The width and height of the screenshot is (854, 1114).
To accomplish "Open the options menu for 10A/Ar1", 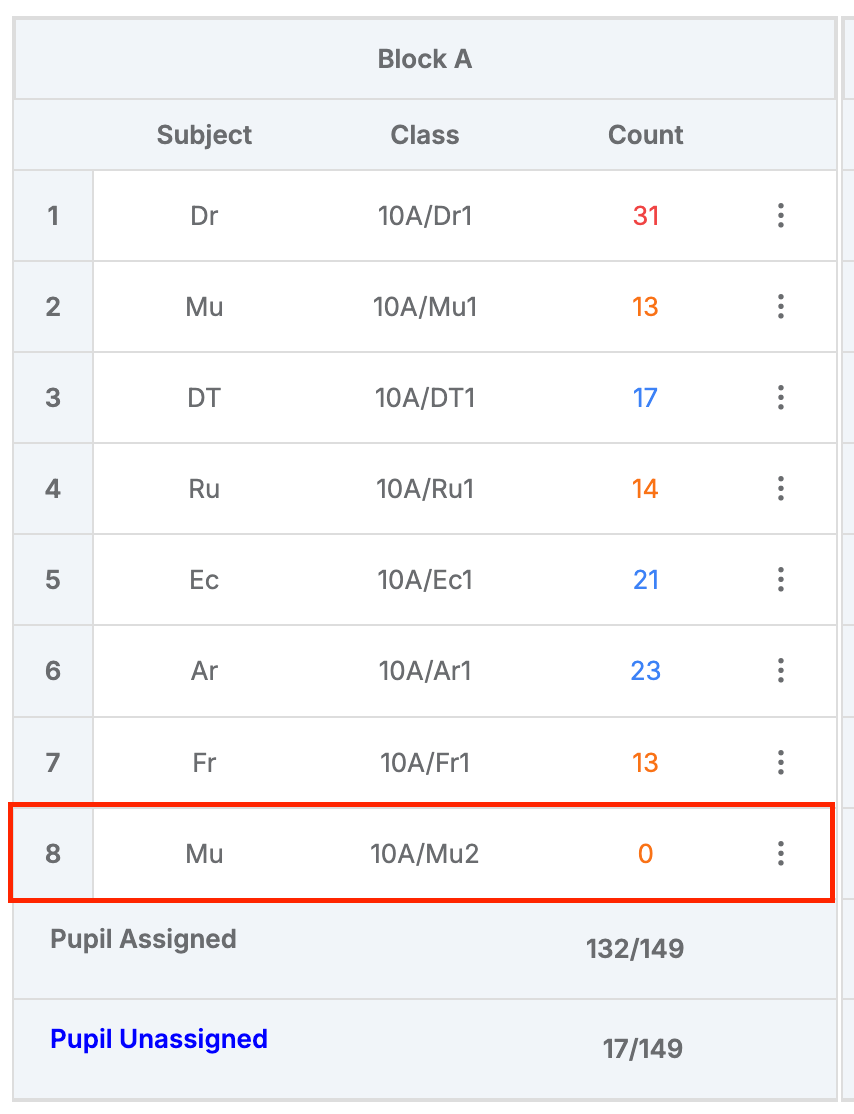I will [781, 671].
